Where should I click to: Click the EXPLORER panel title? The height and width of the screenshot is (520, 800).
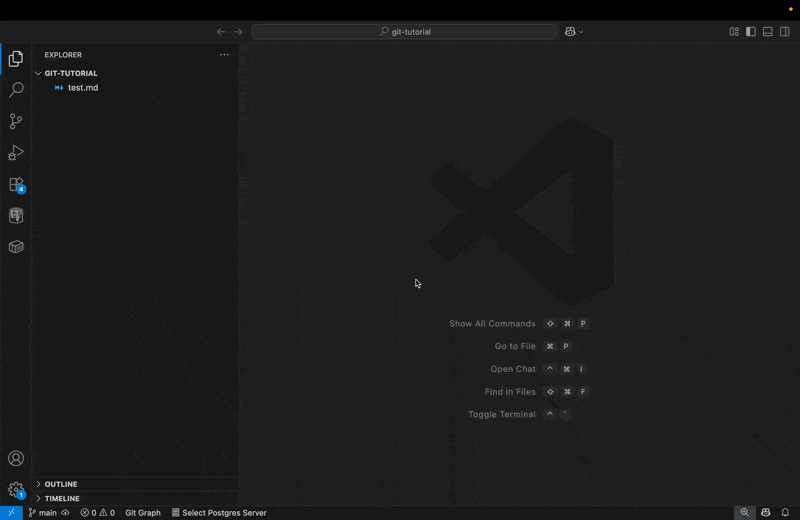click(63, 55)
